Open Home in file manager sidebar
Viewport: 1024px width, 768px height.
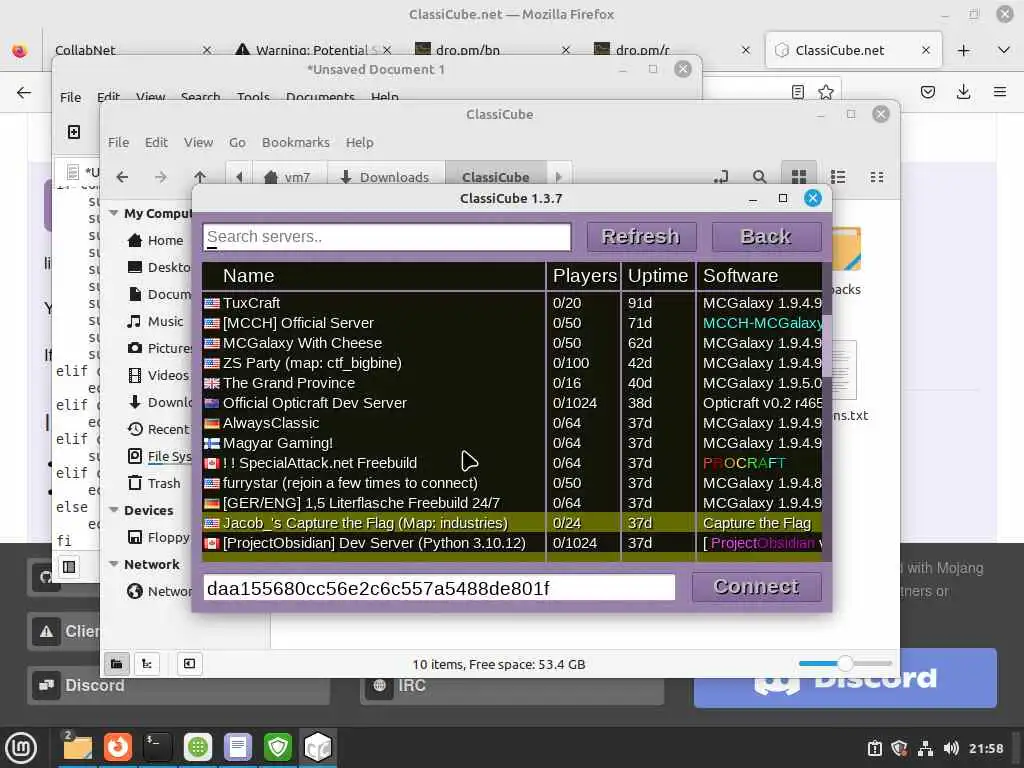[x=155, y=240]
